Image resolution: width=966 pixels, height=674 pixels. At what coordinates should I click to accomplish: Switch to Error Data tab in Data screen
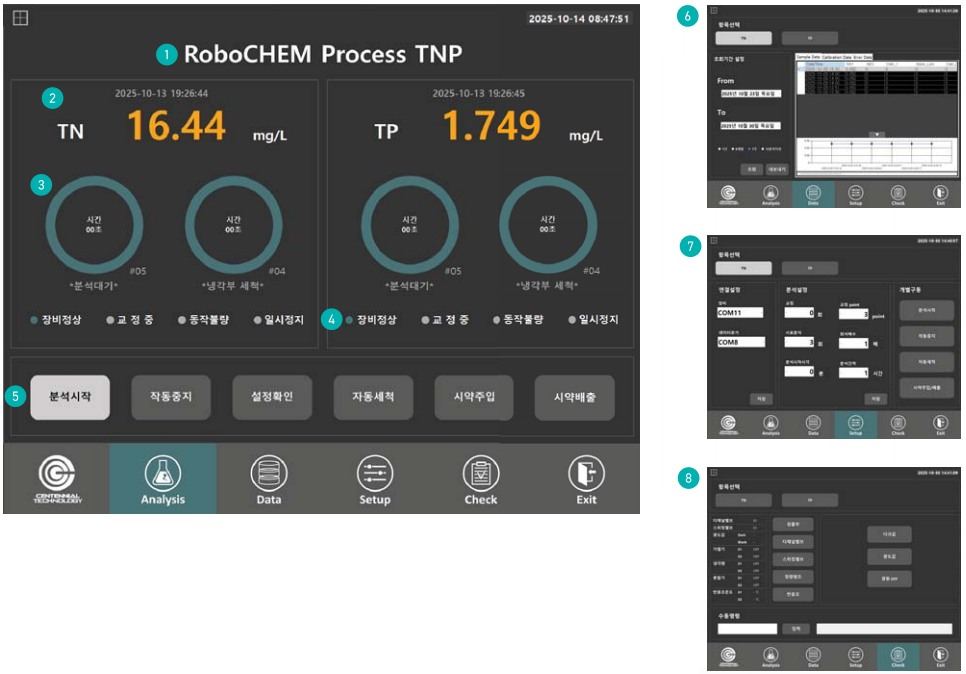862,57
